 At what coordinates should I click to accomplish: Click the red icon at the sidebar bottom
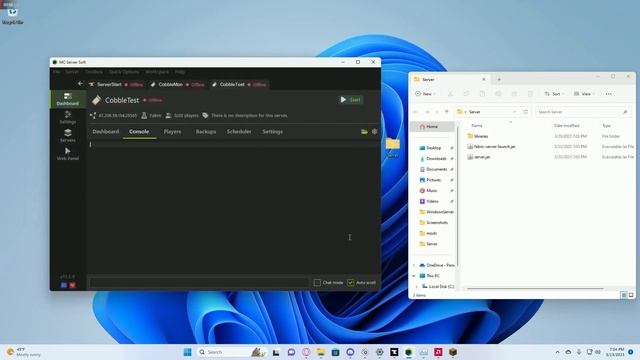coord(72,285)
